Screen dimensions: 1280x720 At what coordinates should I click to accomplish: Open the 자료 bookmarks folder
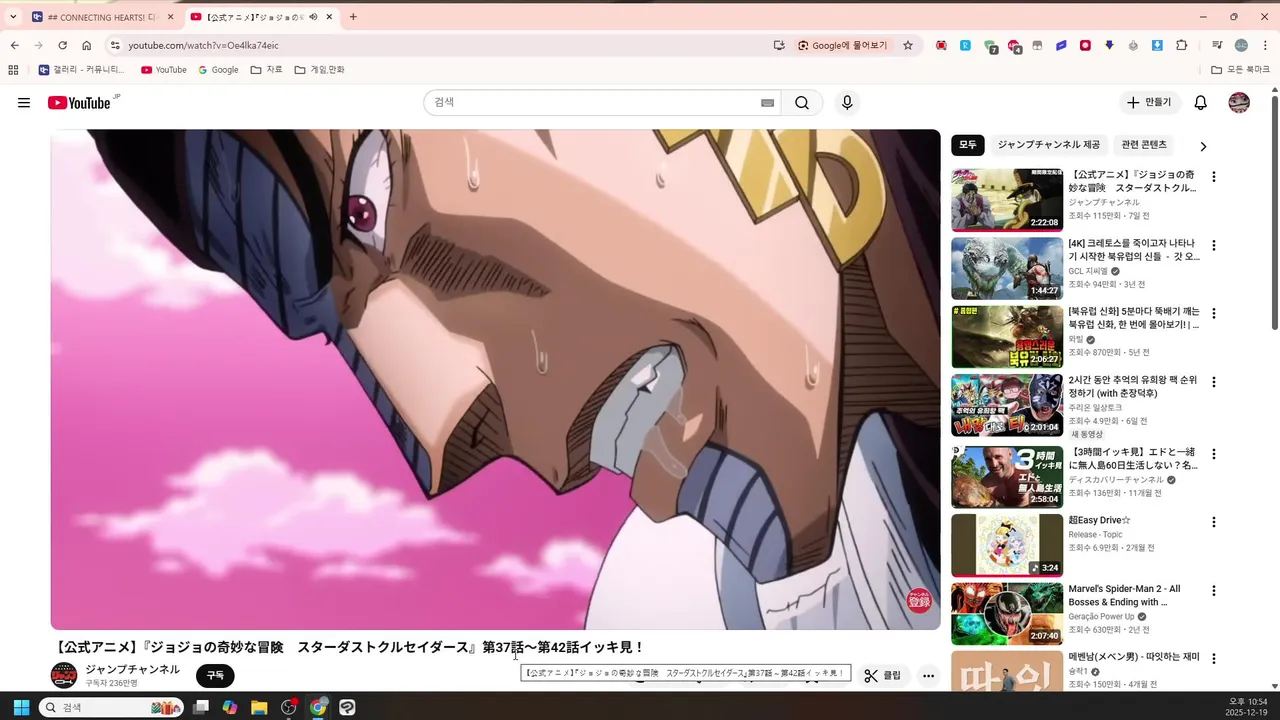(x=267, y=70)
